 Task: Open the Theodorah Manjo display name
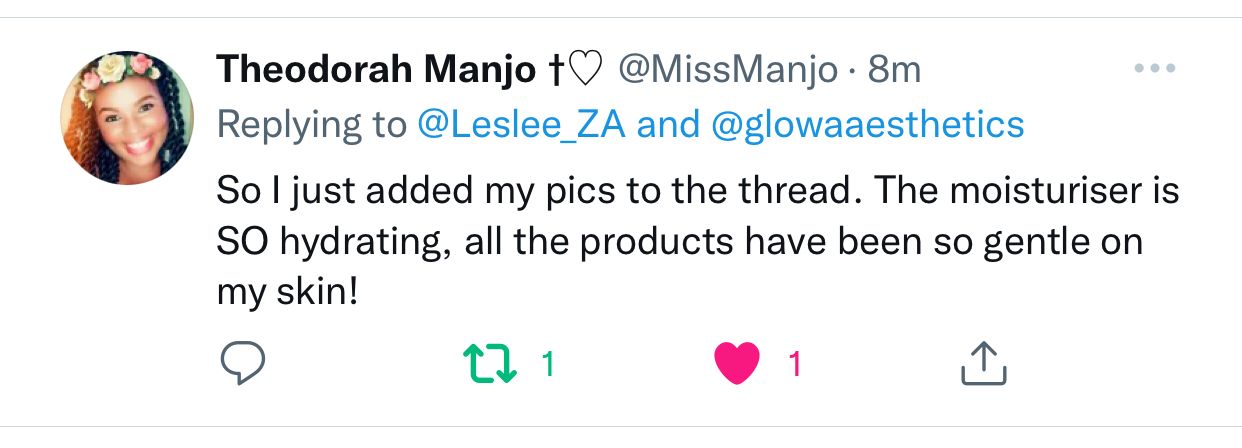376,69
